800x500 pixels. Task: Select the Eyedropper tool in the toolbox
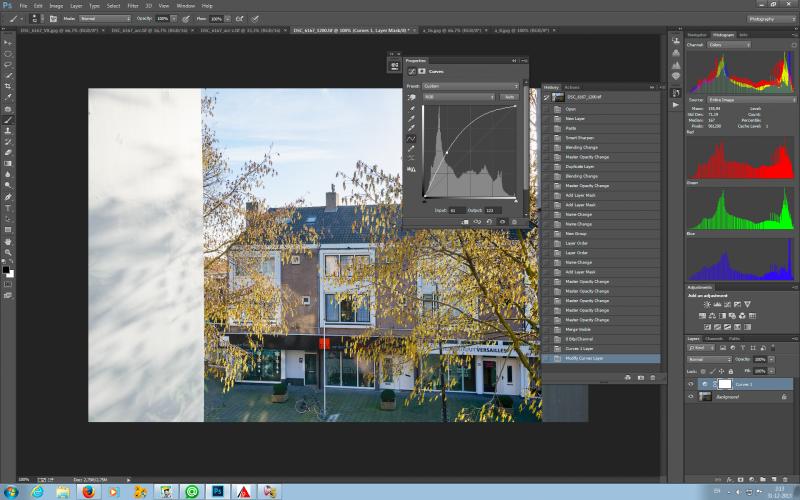(8, 97)
